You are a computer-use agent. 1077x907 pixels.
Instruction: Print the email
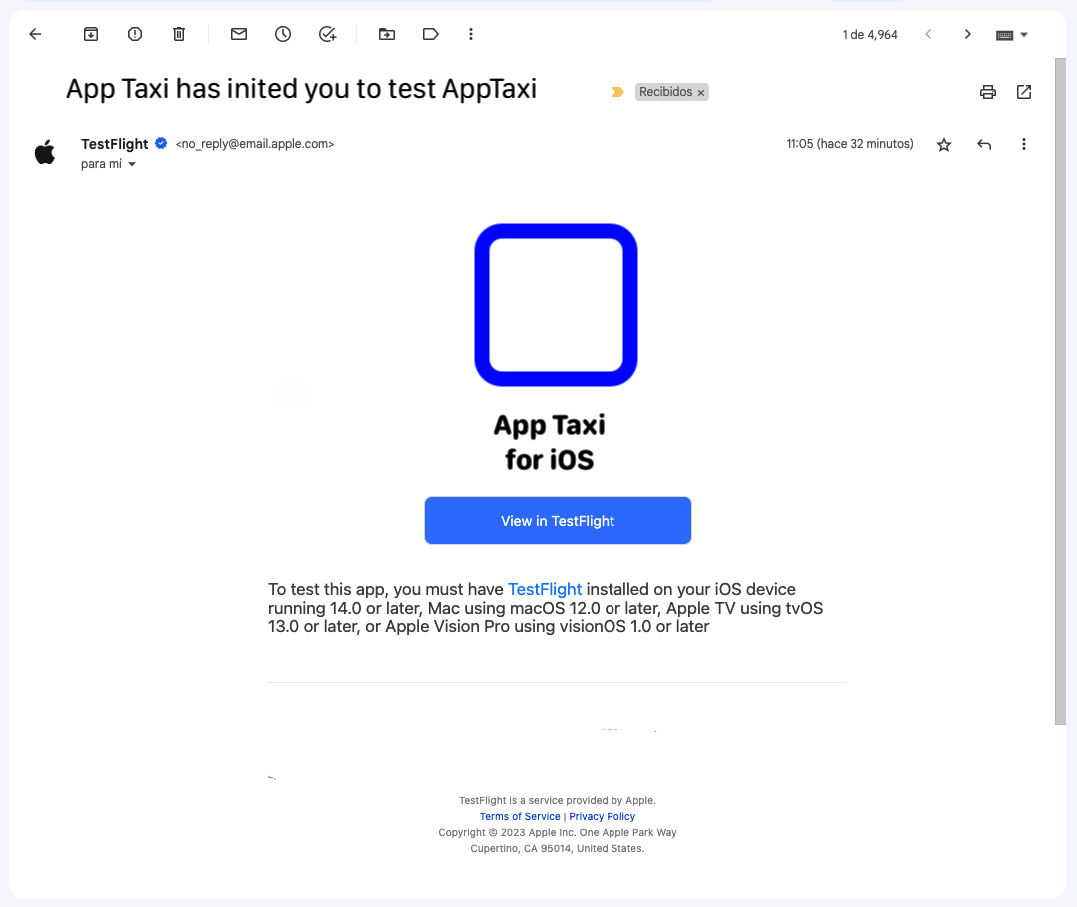[x=988, y=92]
